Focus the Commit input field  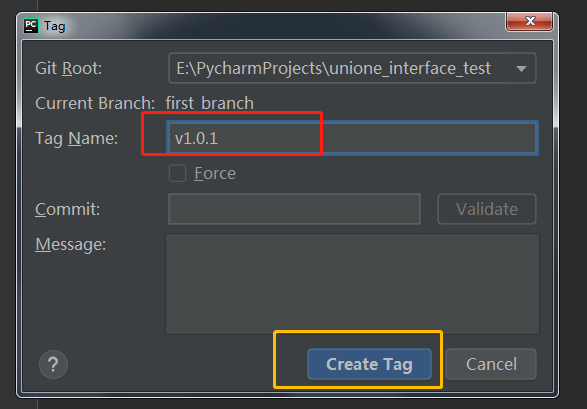pyautogui.click(x=294, y=209)
